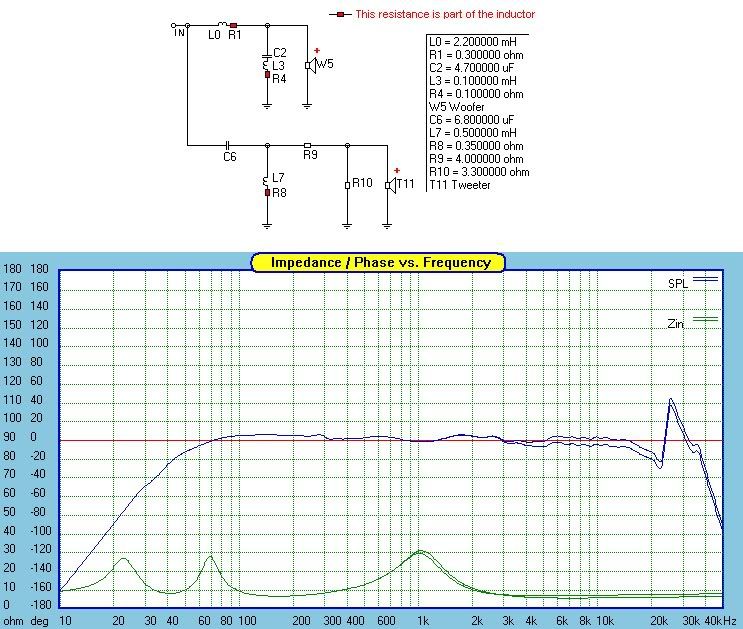Viewport: 743px width, 629px height.
Task: Click the T11 Tweeter entry in parts list
Action: 461,185
